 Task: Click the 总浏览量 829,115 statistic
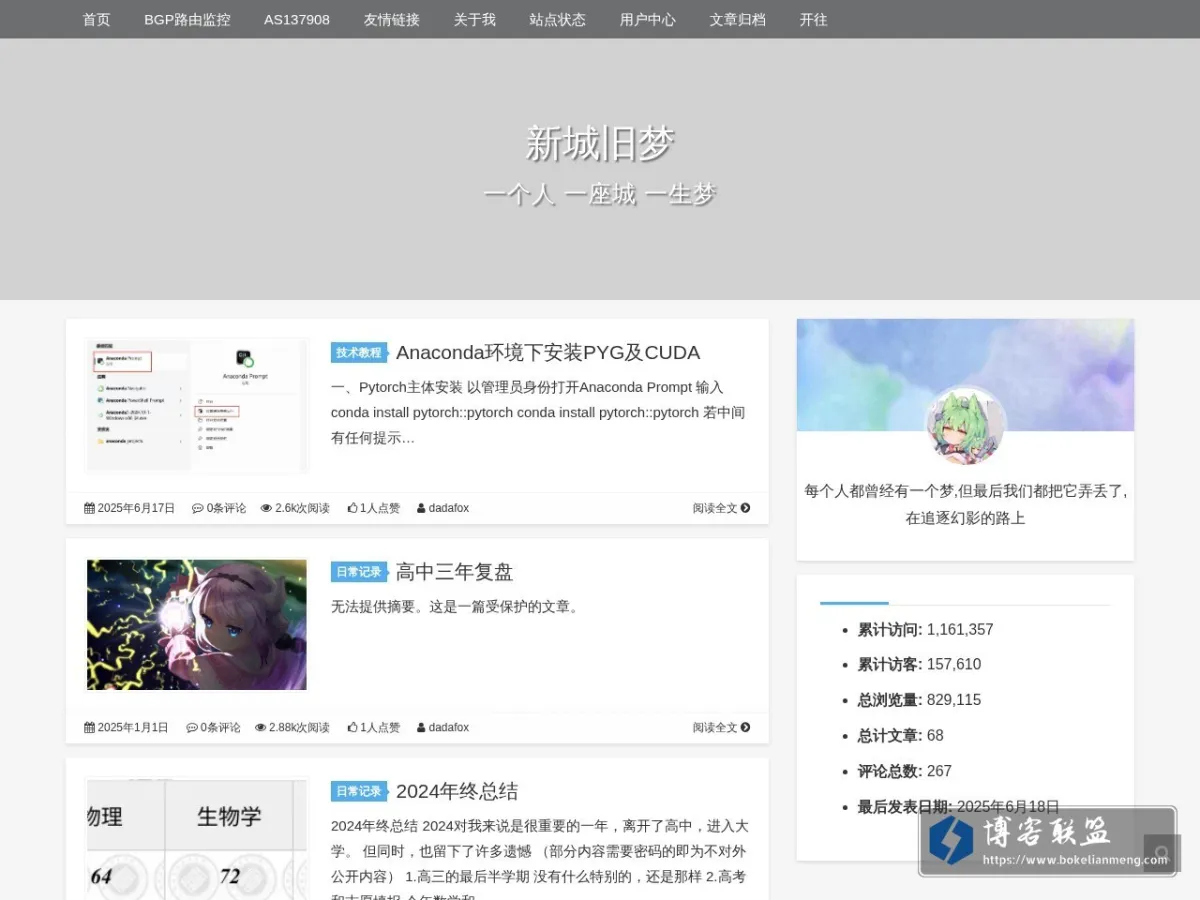pos(919,700)
